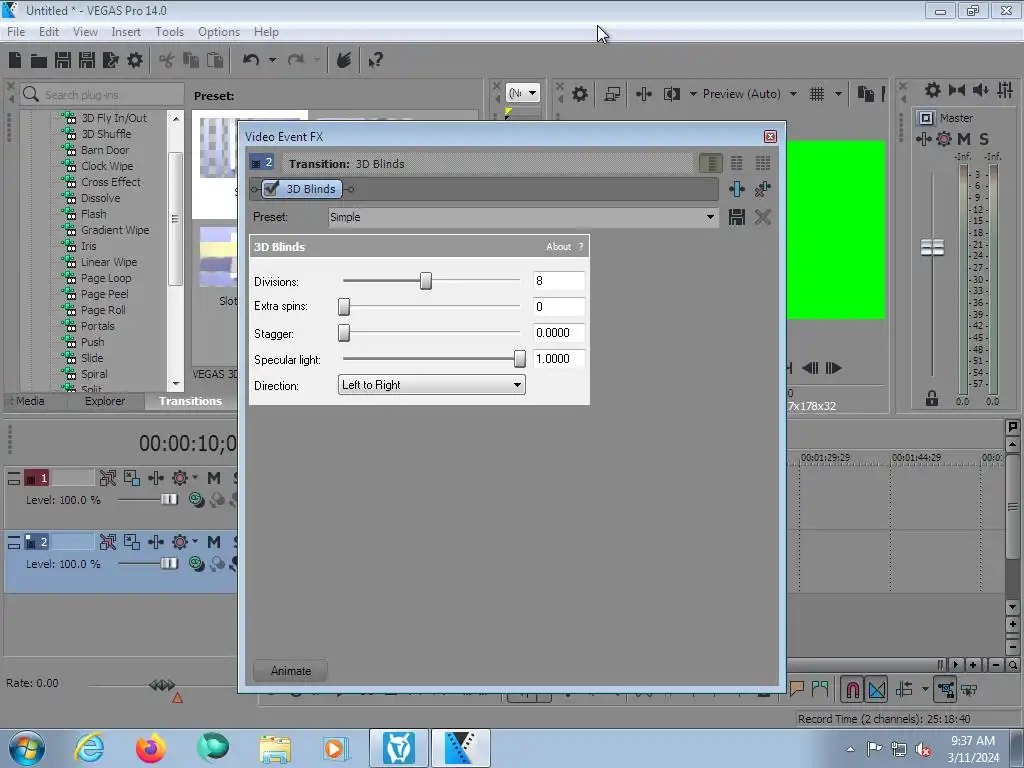This screenshot has height=768, width=1024.
Task: Open the Direction dropdown Left to Right
Action: 432,385
